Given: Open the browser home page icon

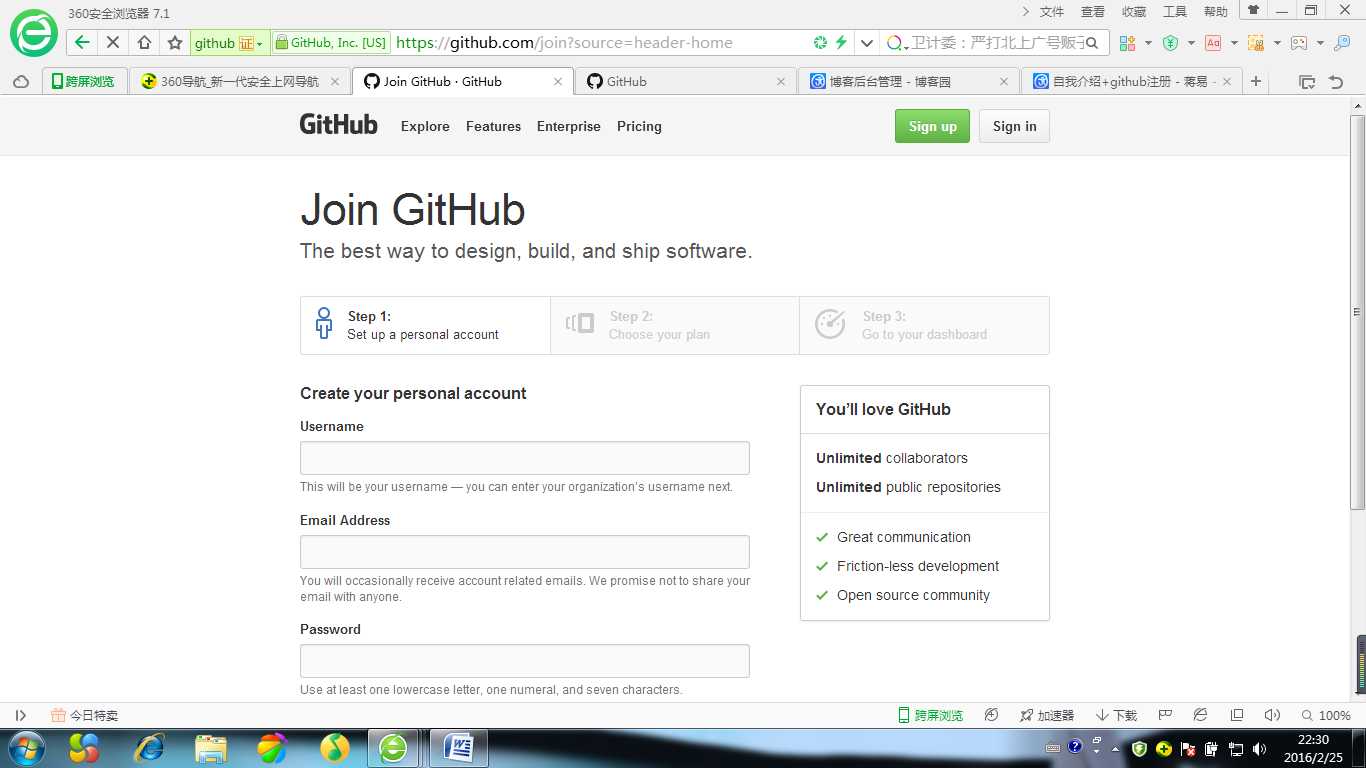Looking at the screenshot, I should (144, 43).
